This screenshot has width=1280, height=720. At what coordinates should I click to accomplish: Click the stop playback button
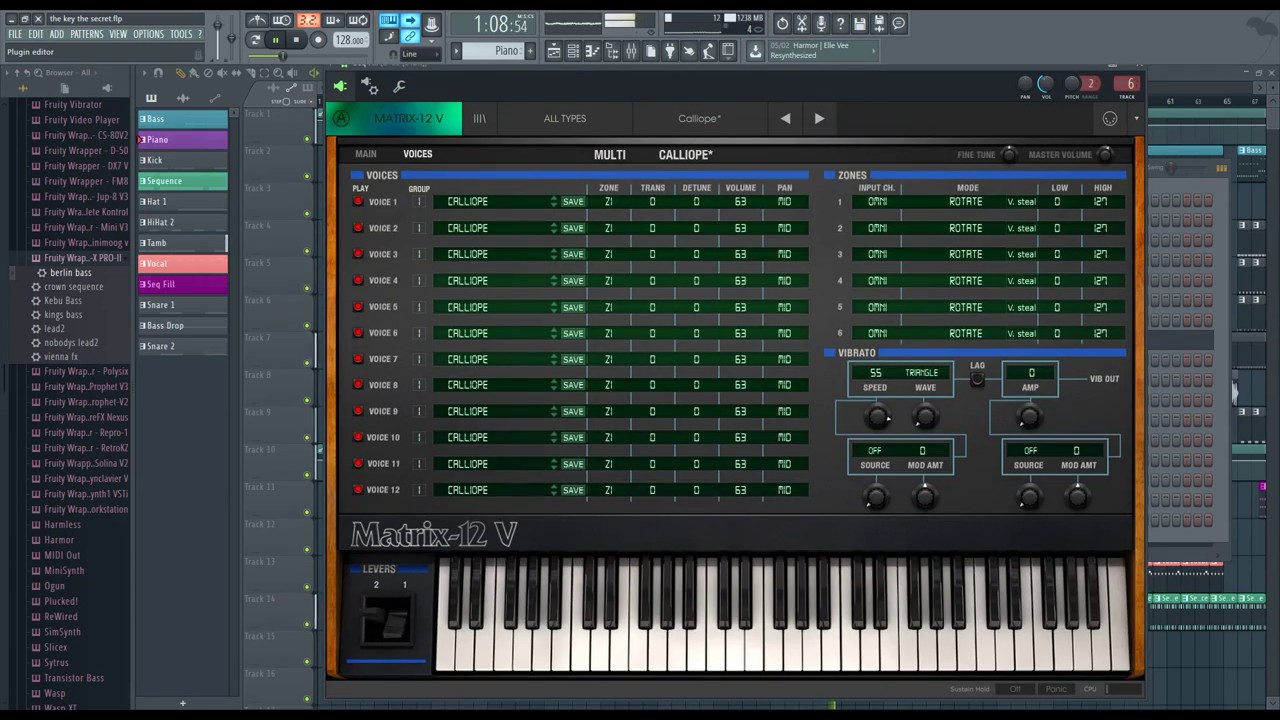(296, 40)
